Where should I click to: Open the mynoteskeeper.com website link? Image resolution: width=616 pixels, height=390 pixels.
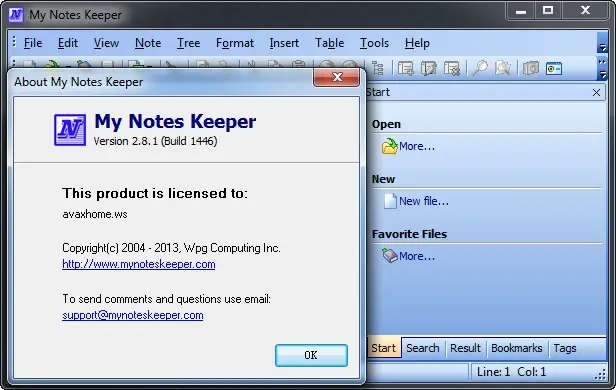click(139, 264)
